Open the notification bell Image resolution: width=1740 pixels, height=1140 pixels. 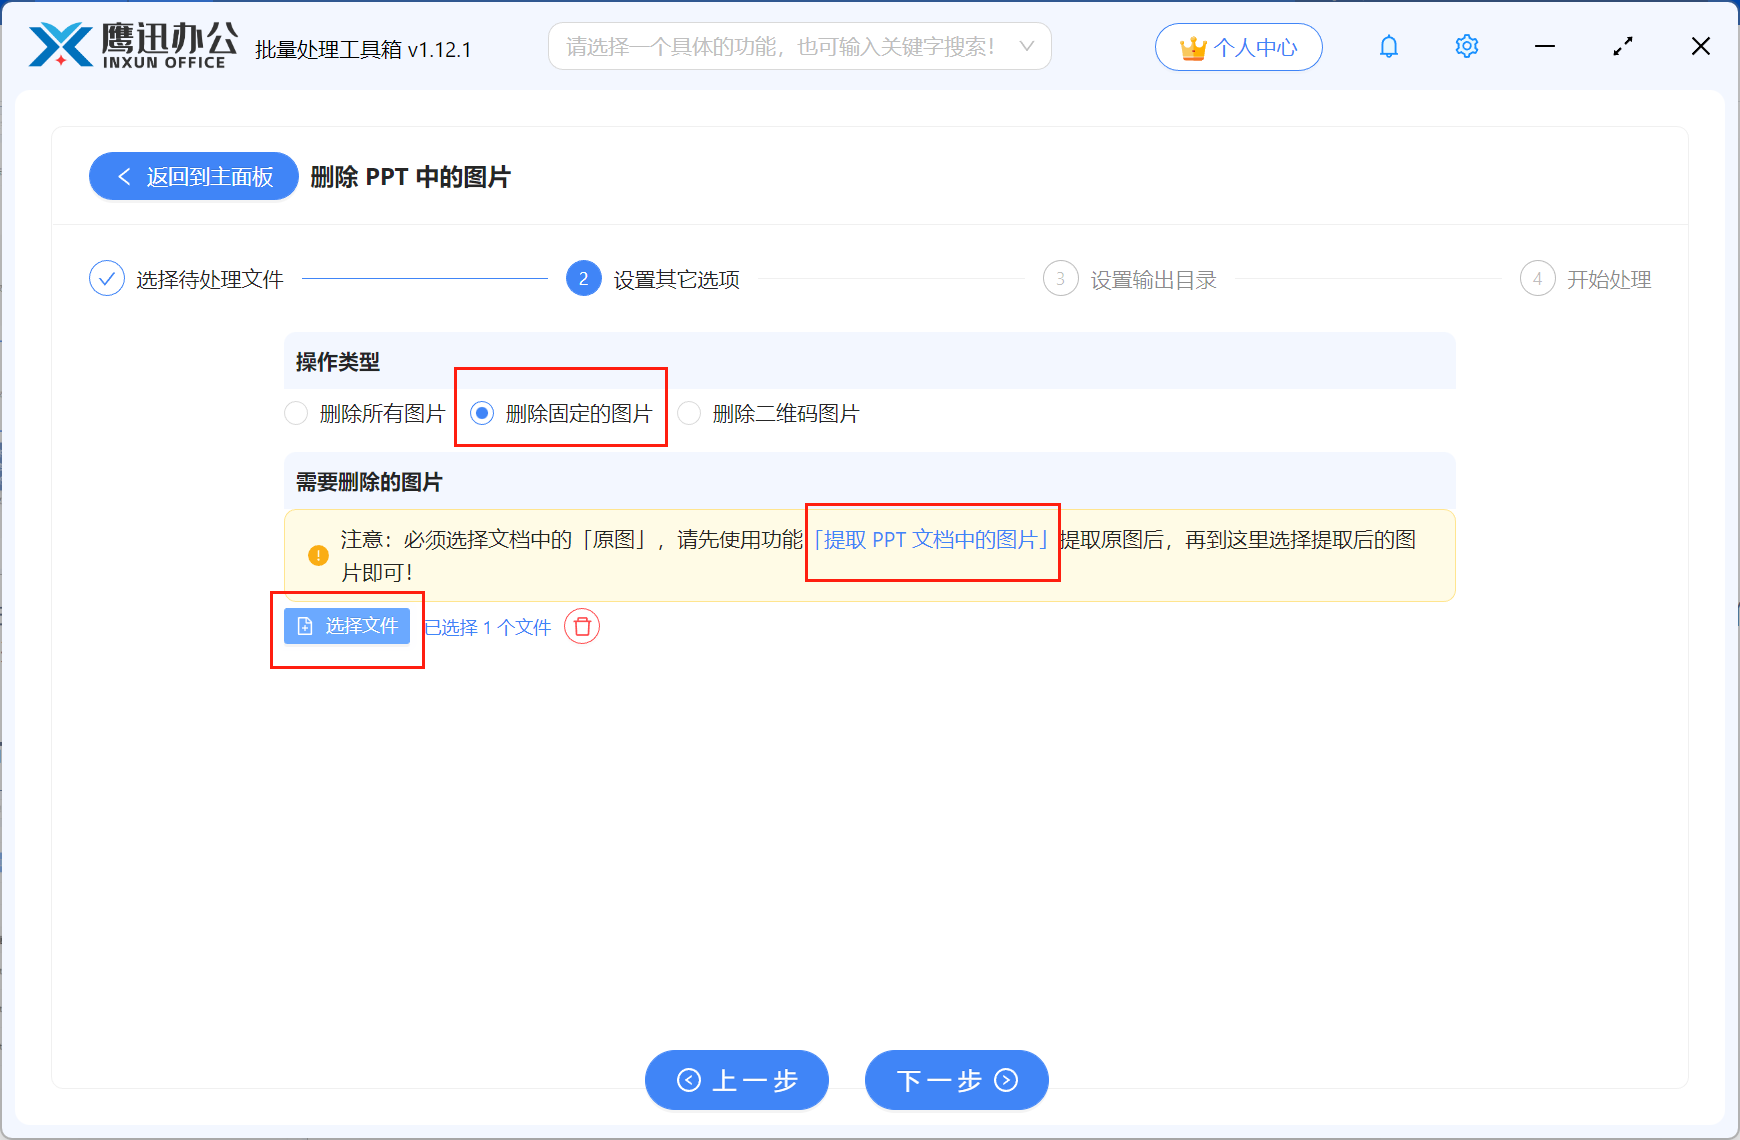(x=1388, y=46)
